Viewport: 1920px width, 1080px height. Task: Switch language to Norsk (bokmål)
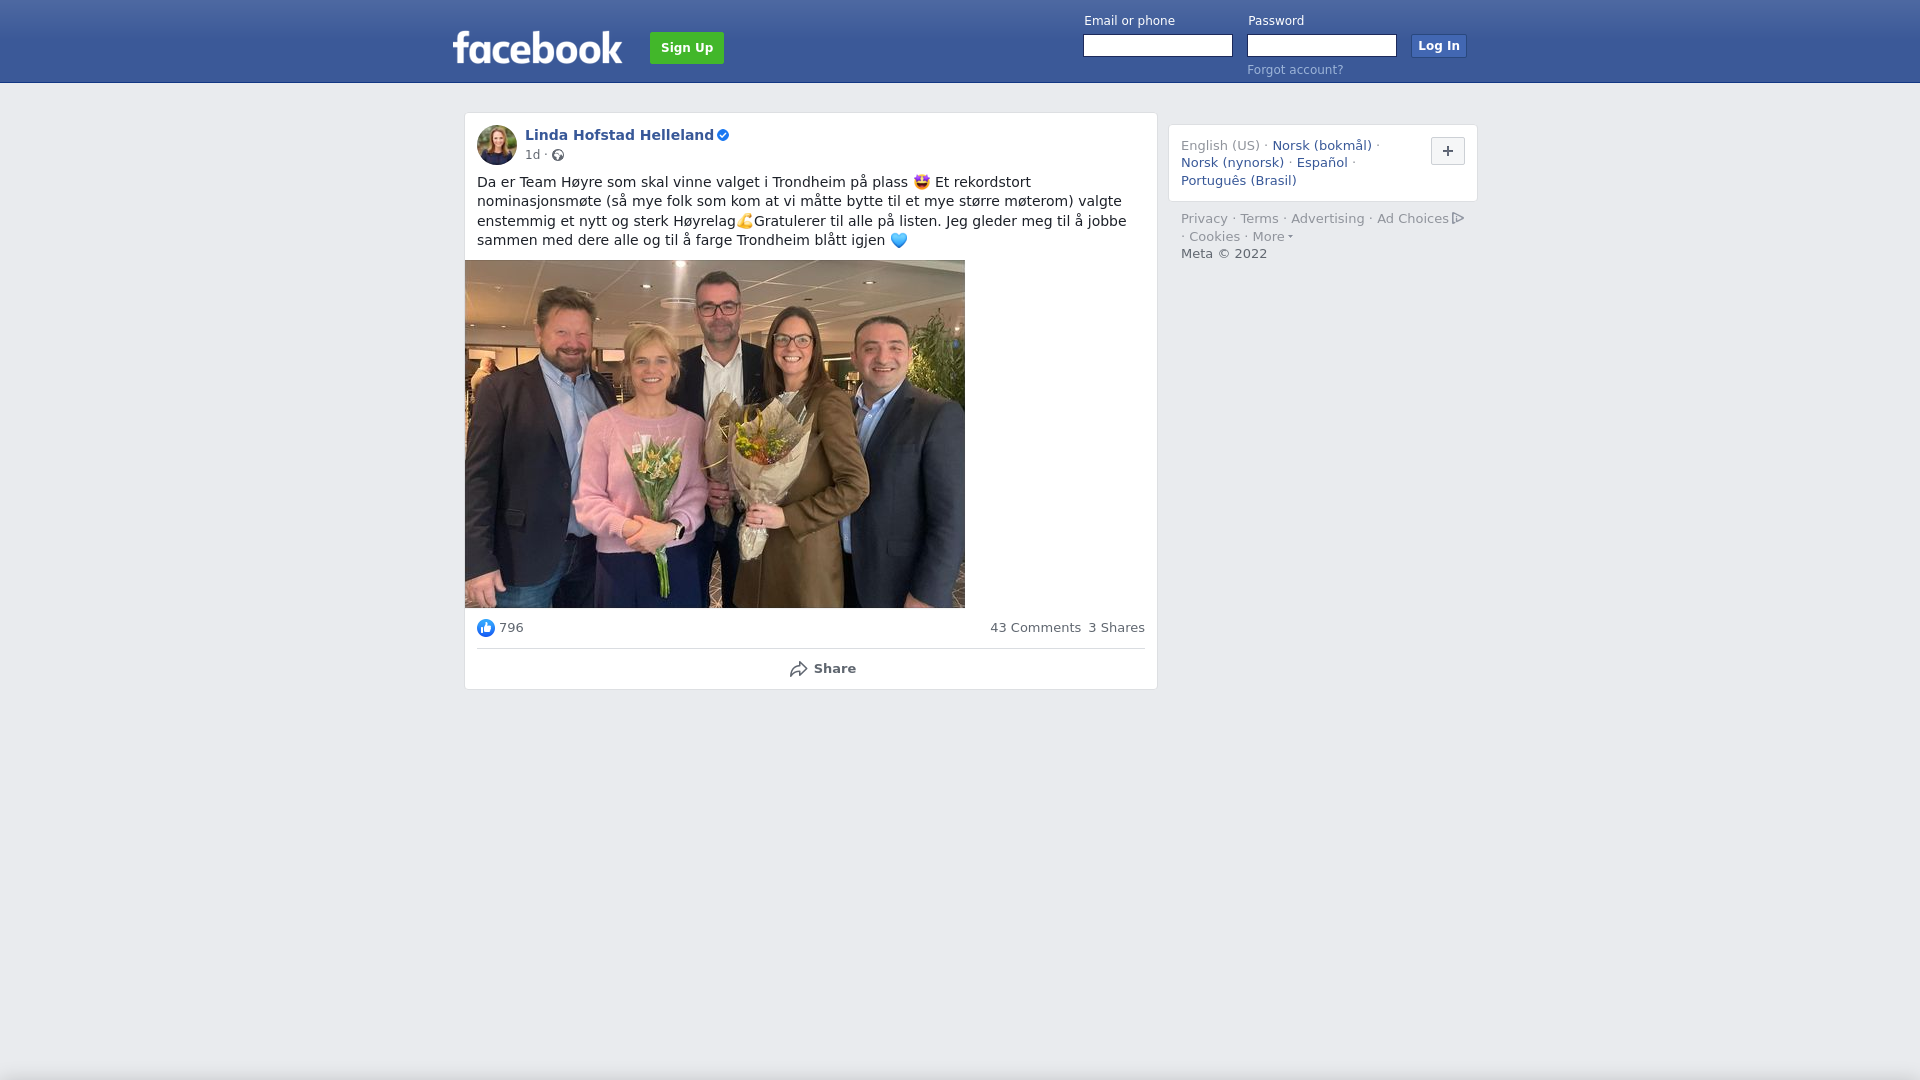1322,146
